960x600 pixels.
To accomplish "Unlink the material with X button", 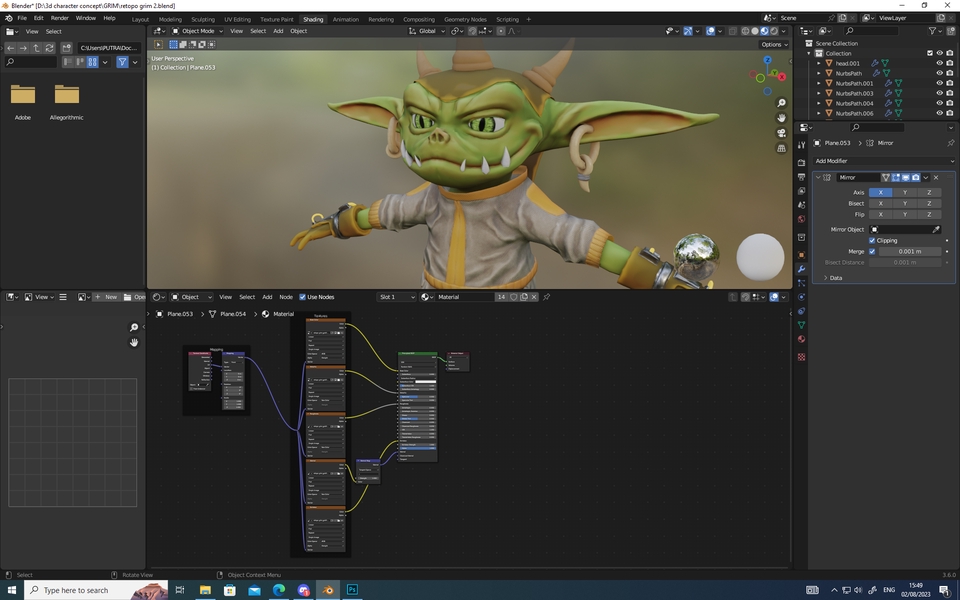I will point(534,297).
